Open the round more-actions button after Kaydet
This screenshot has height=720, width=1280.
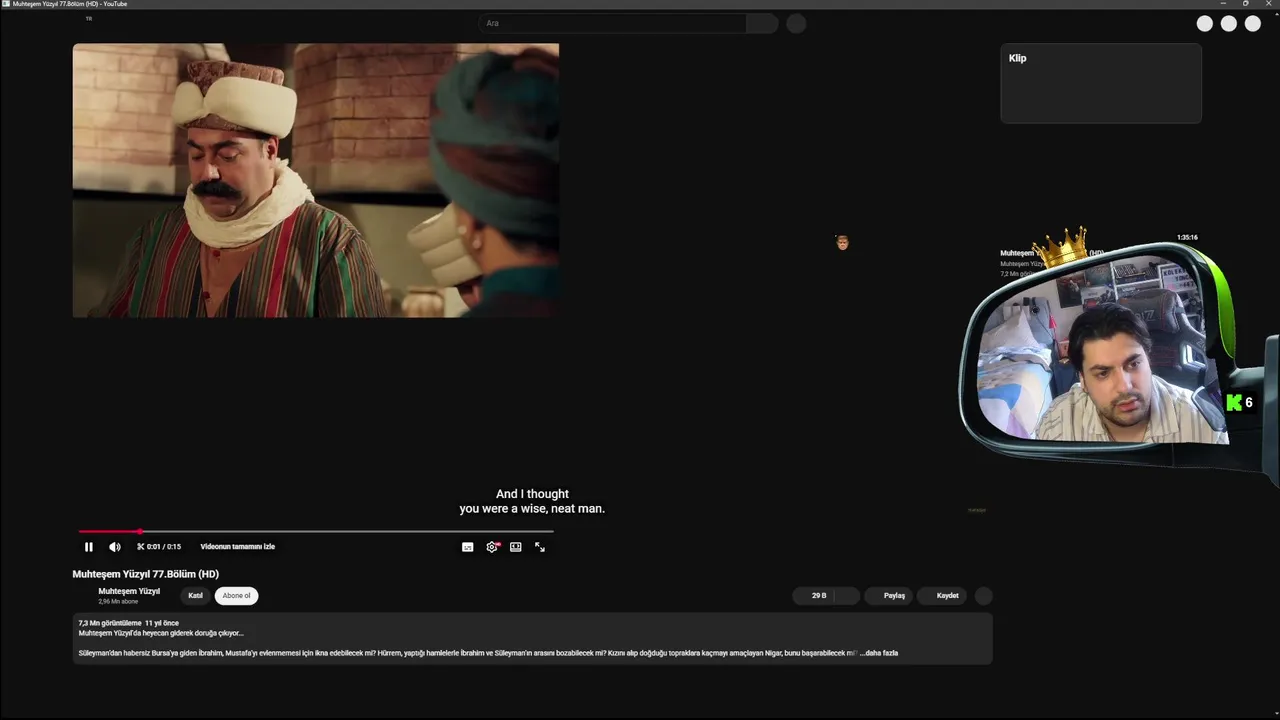[984, 595]
